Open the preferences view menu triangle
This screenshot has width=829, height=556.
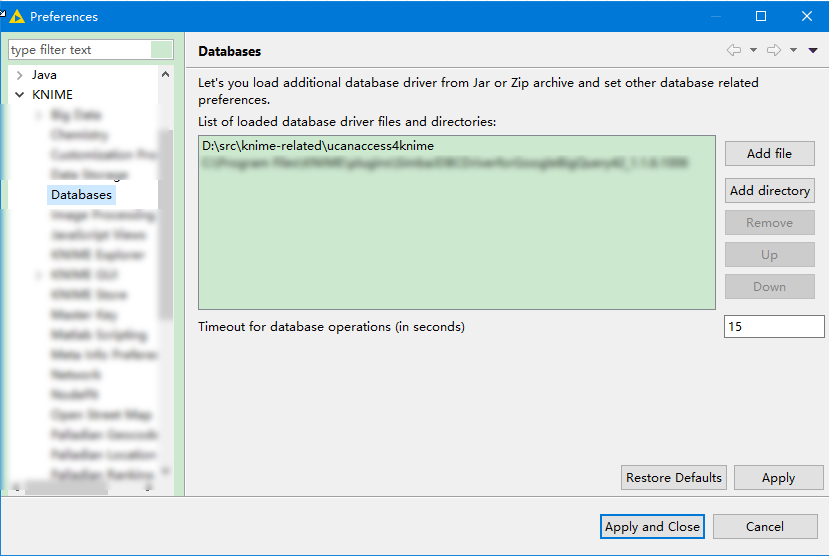(x=813, y=50)
